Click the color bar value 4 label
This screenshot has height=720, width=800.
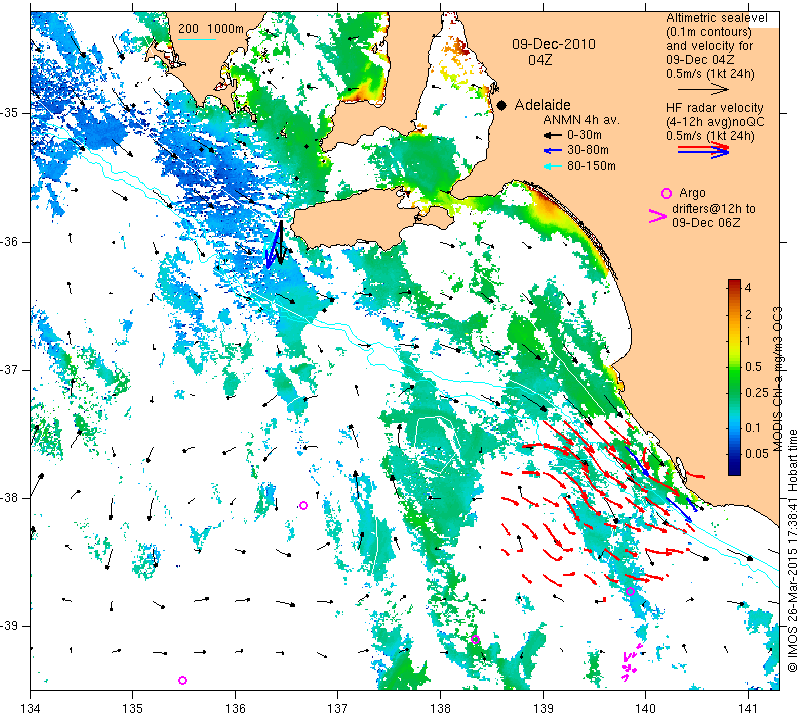point(748,288)
